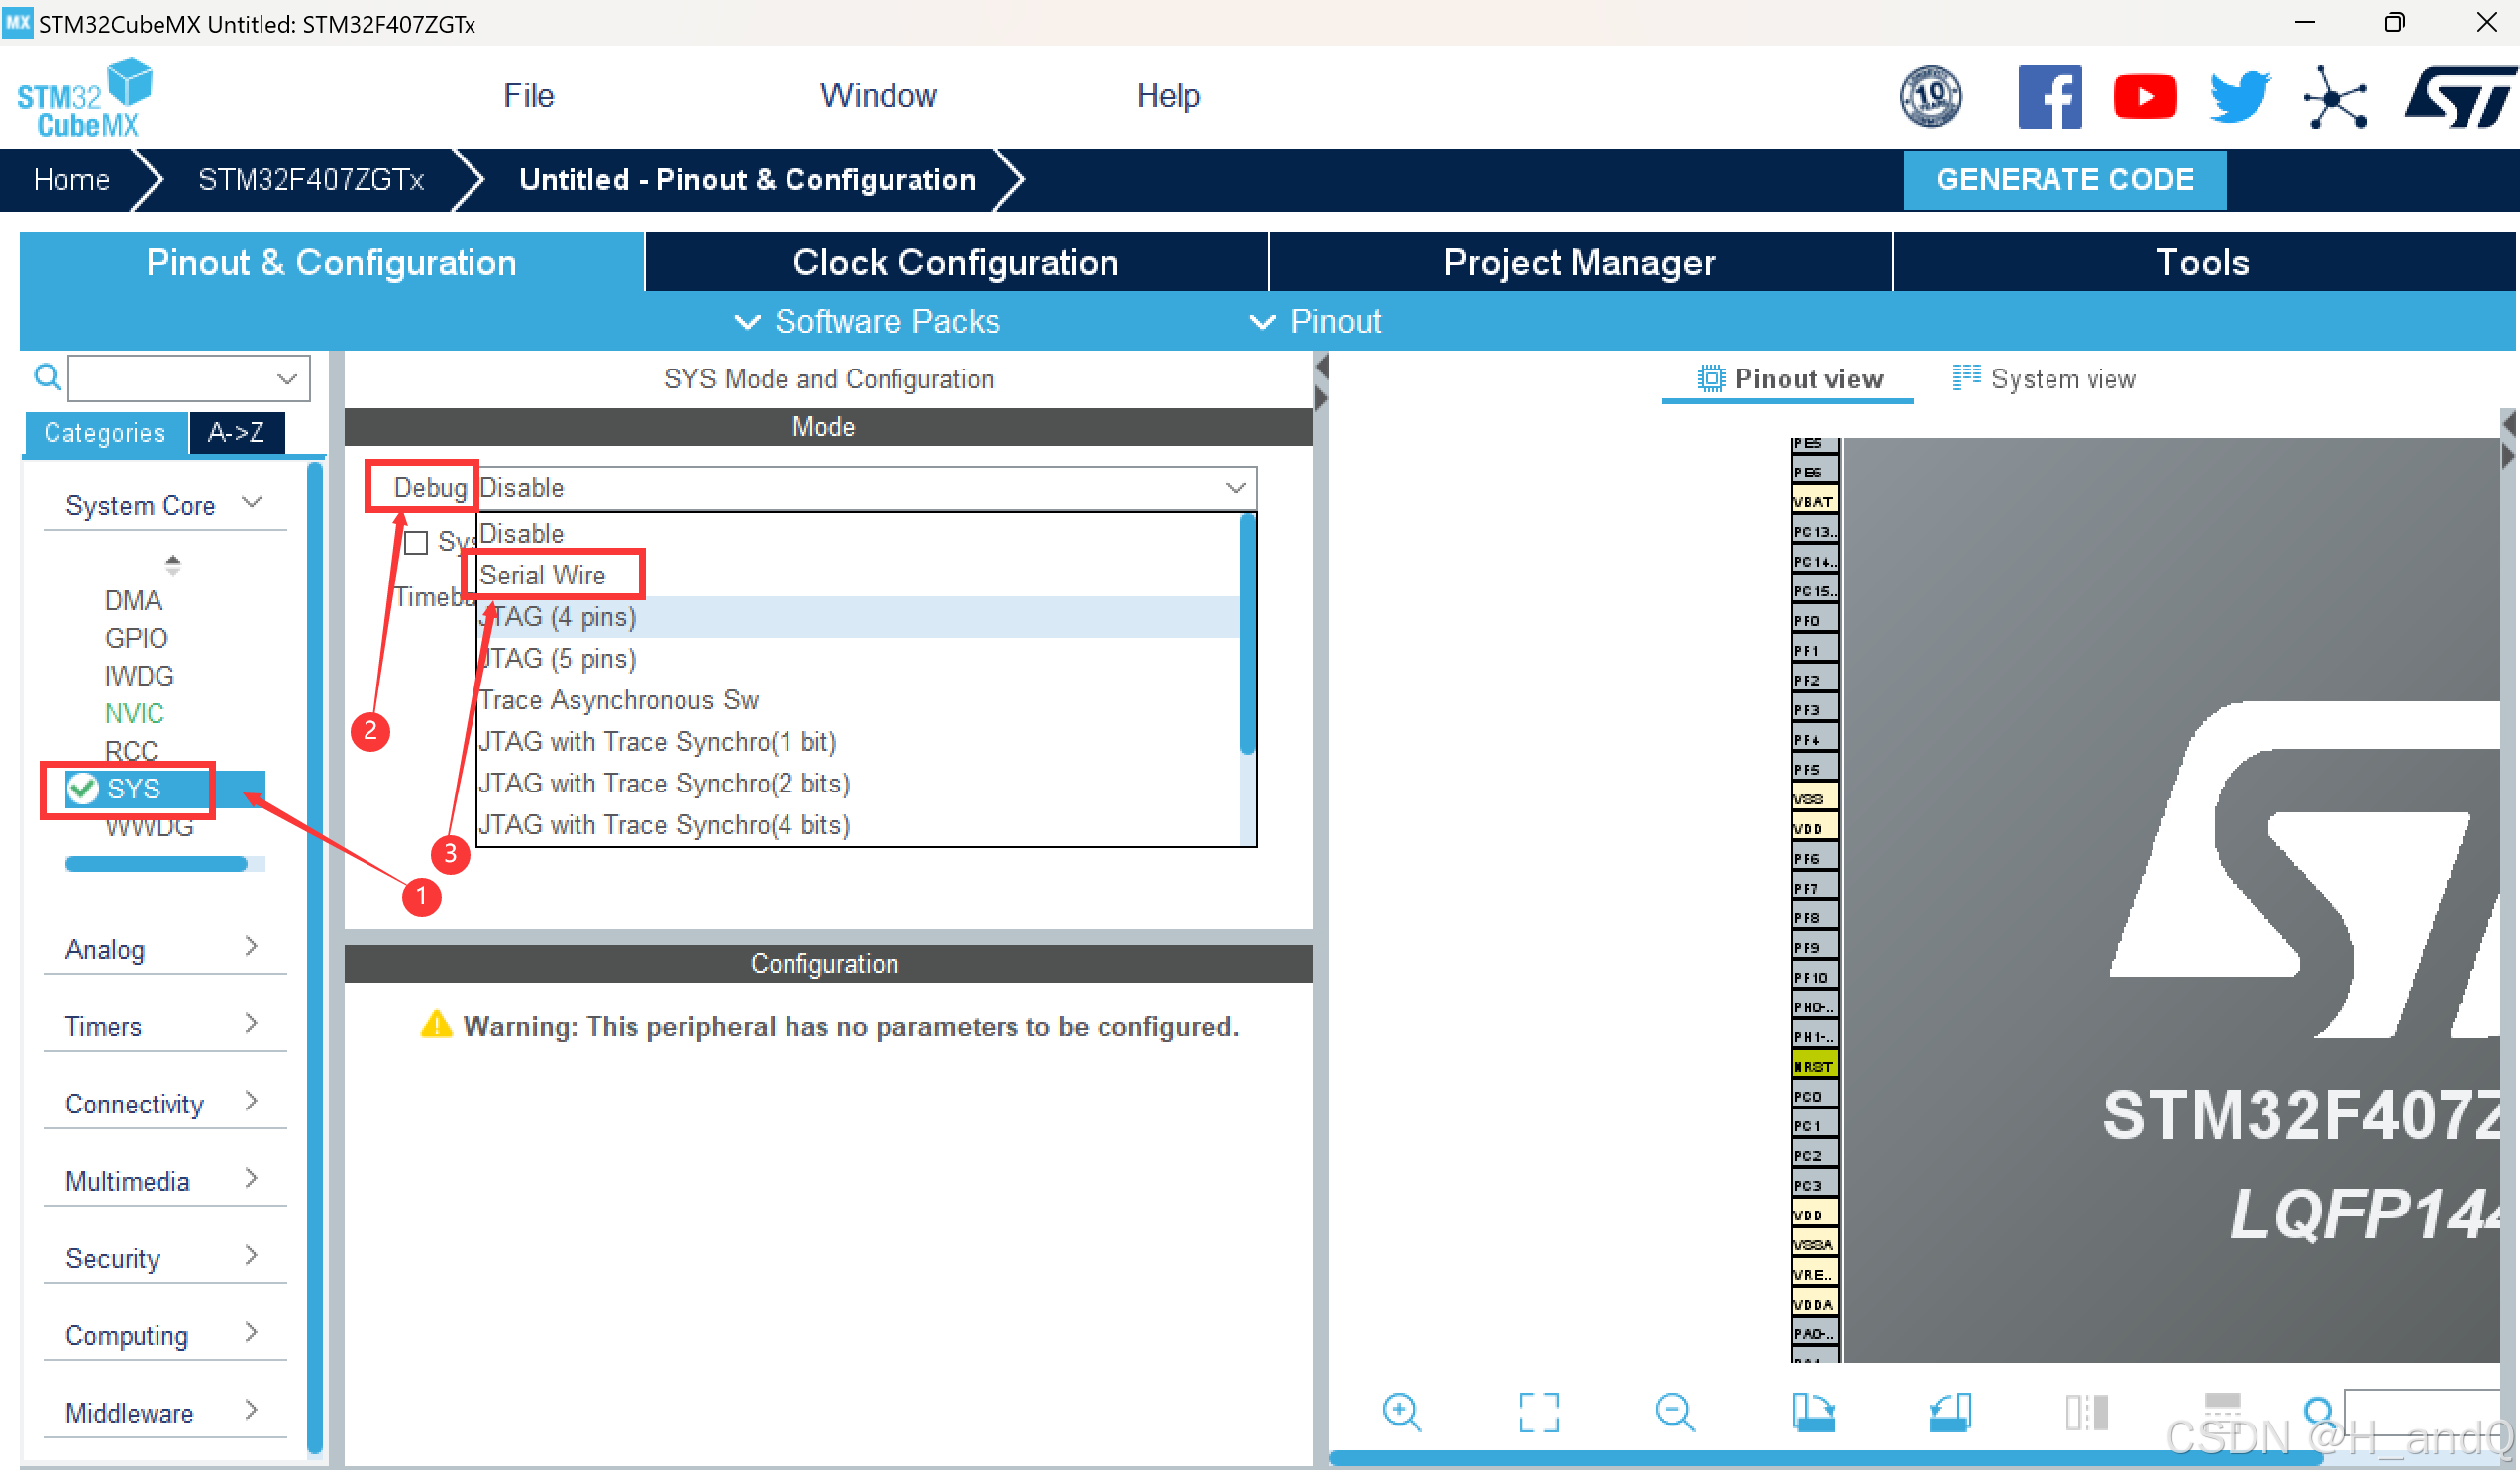Rotate chip counter-clockwise icon

pyautogui.click(x=1949, y=1413)
